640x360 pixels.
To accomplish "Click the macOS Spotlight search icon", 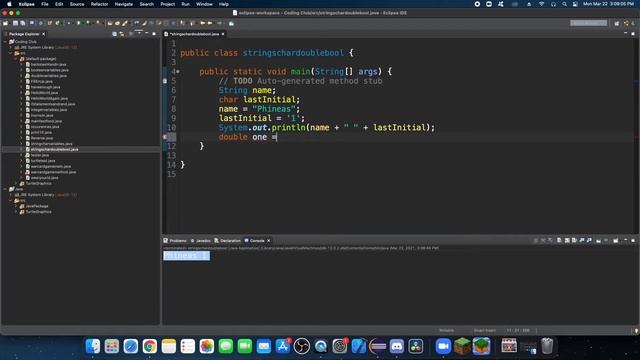I will click(x=564, y=4).
